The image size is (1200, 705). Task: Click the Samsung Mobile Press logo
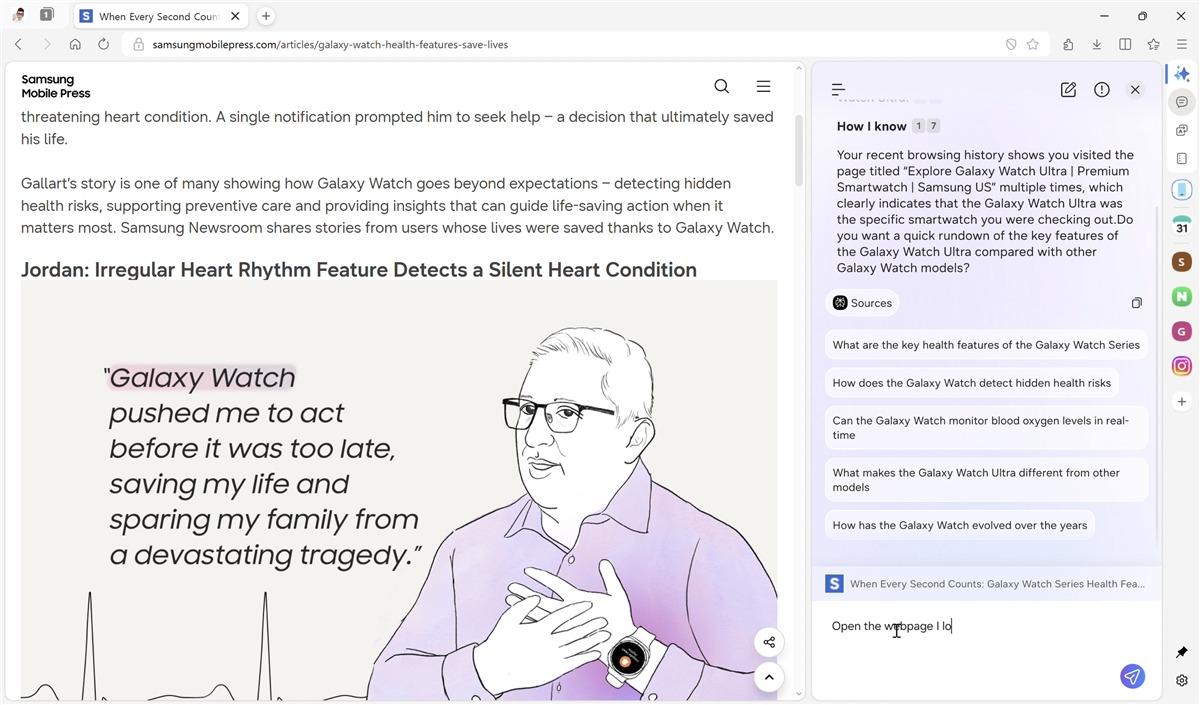coord(56,86)
